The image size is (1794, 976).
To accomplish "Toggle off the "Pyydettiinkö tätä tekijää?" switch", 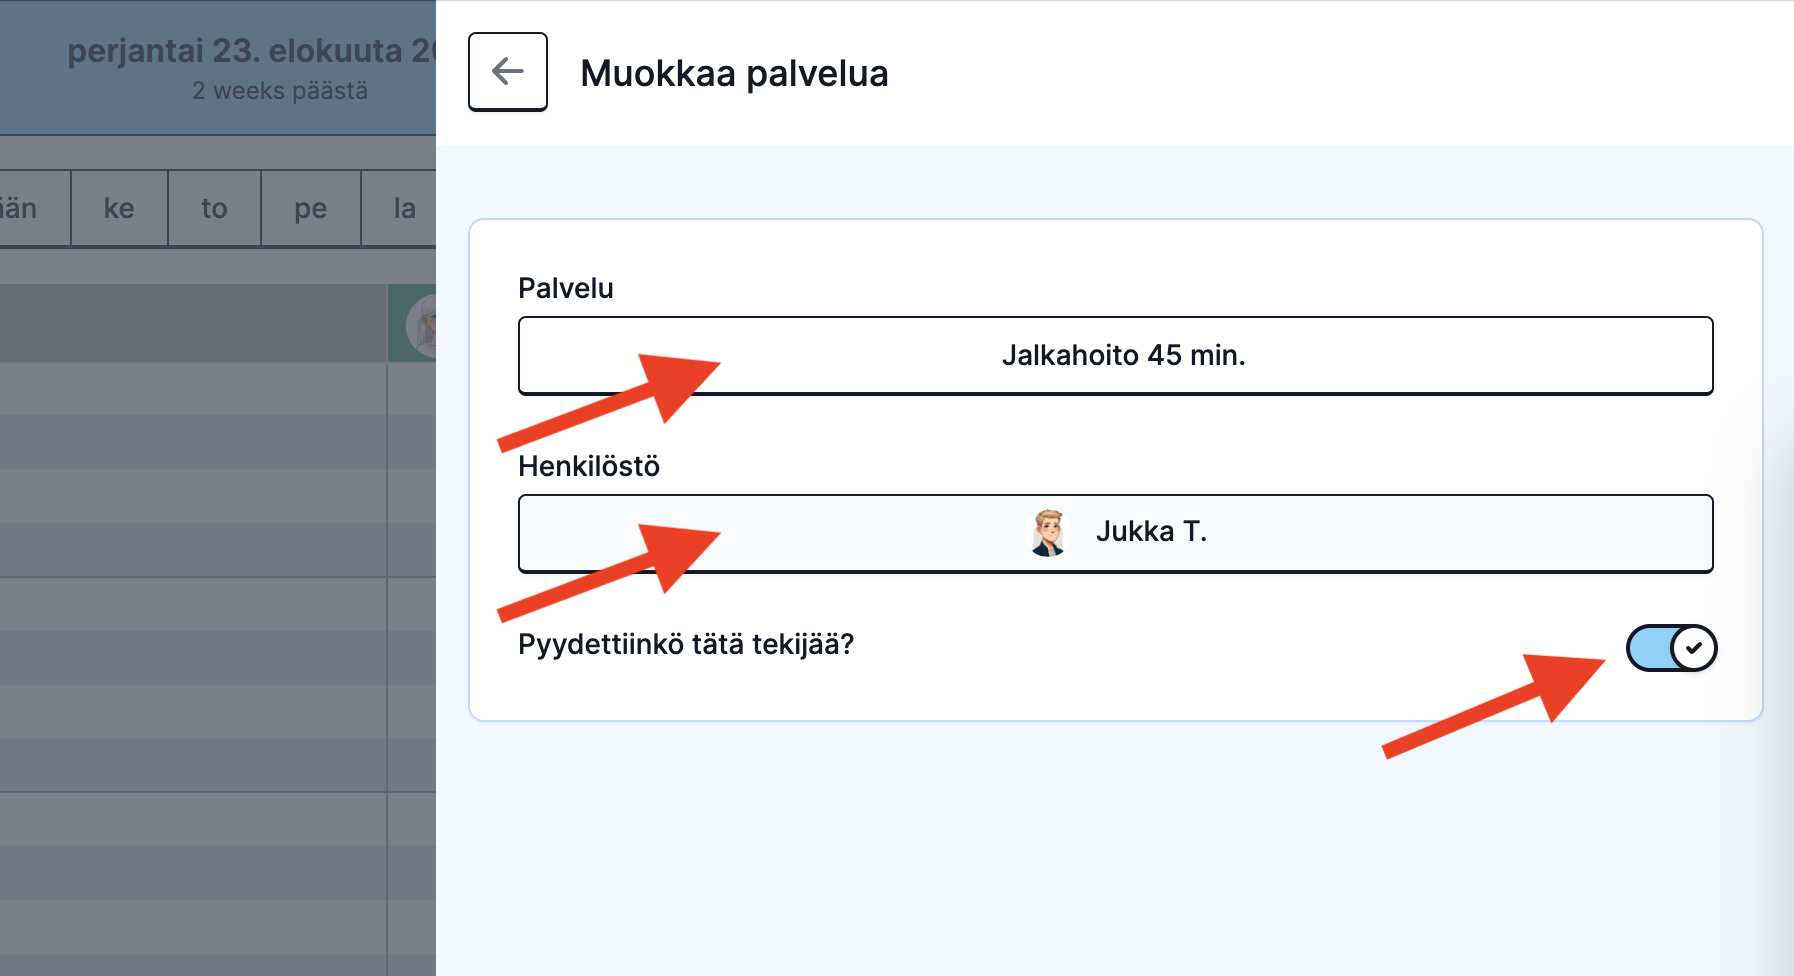I will (x=1671, y=648).
